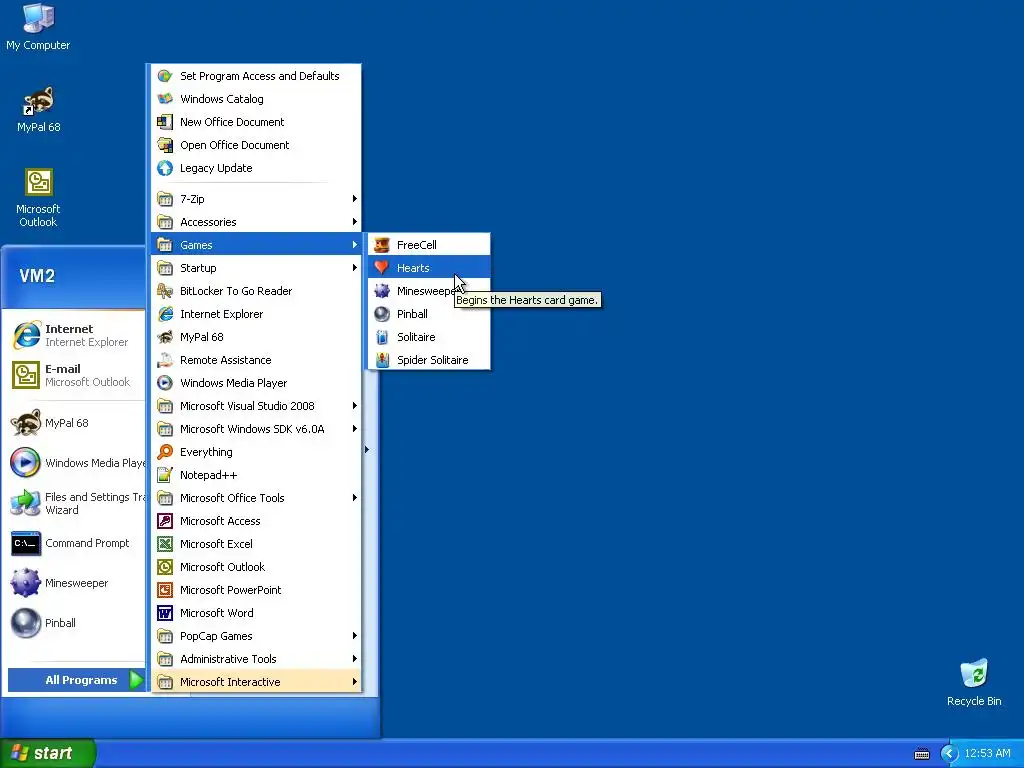Launch Minesweeper from recent programs list

pos(76,583)
